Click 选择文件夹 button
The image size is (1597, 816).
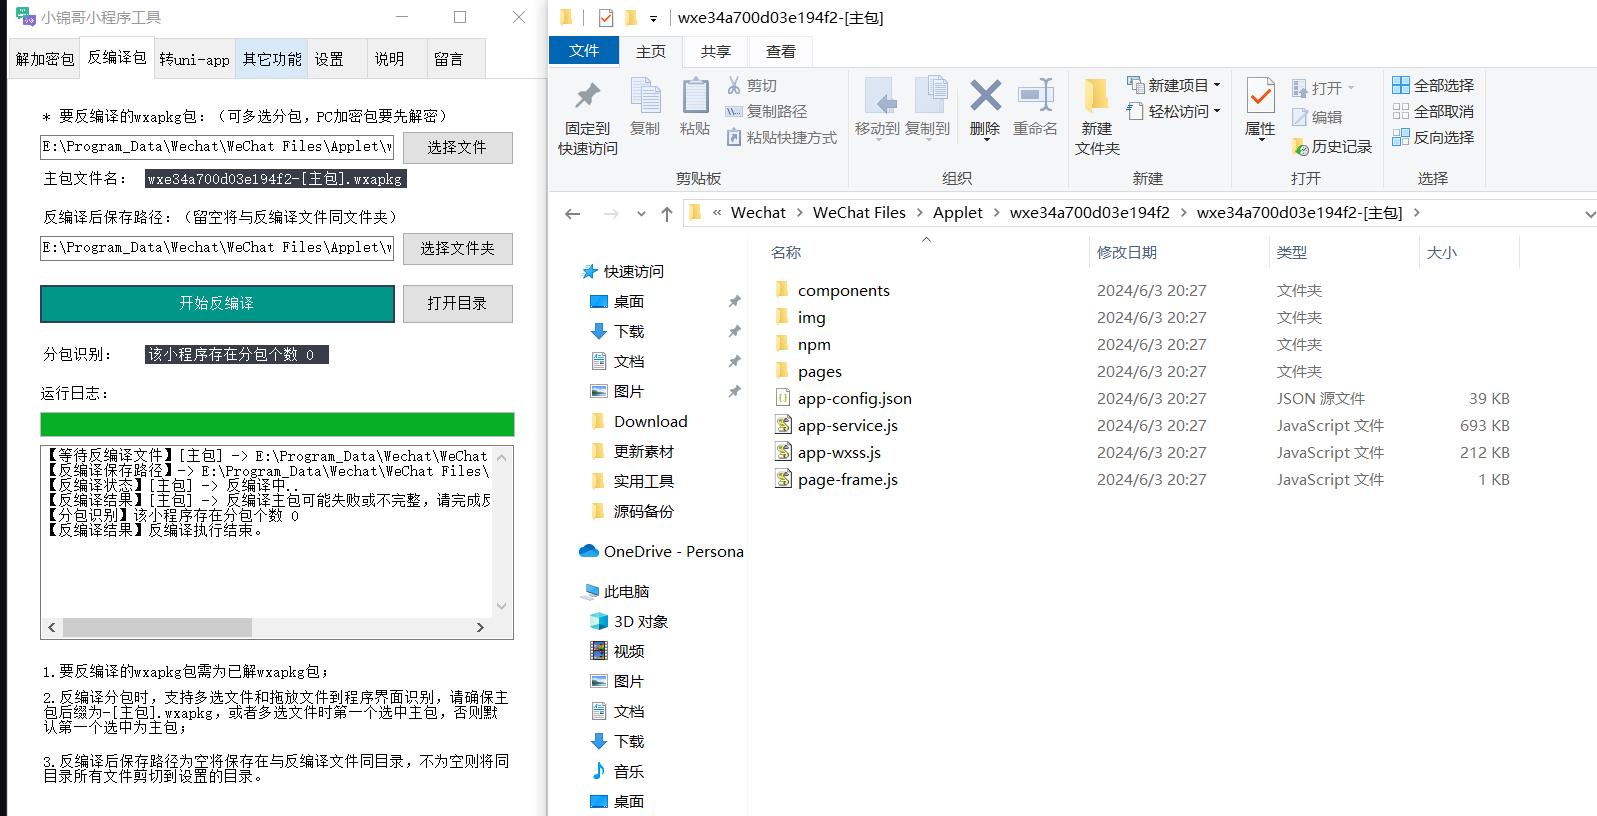[457, 249]
